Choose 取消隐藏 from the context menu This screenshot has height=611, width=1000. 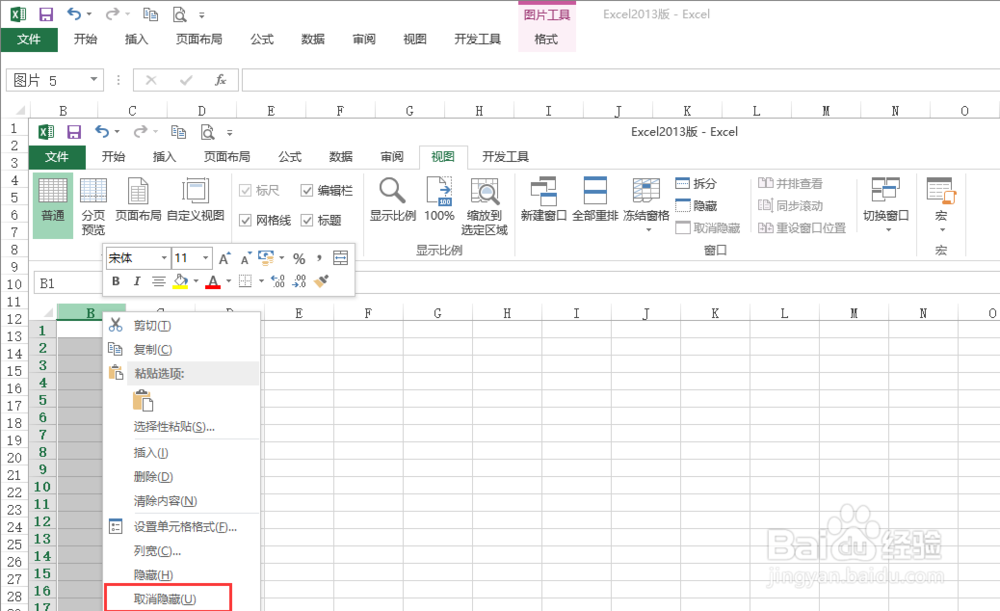point(165,597)
